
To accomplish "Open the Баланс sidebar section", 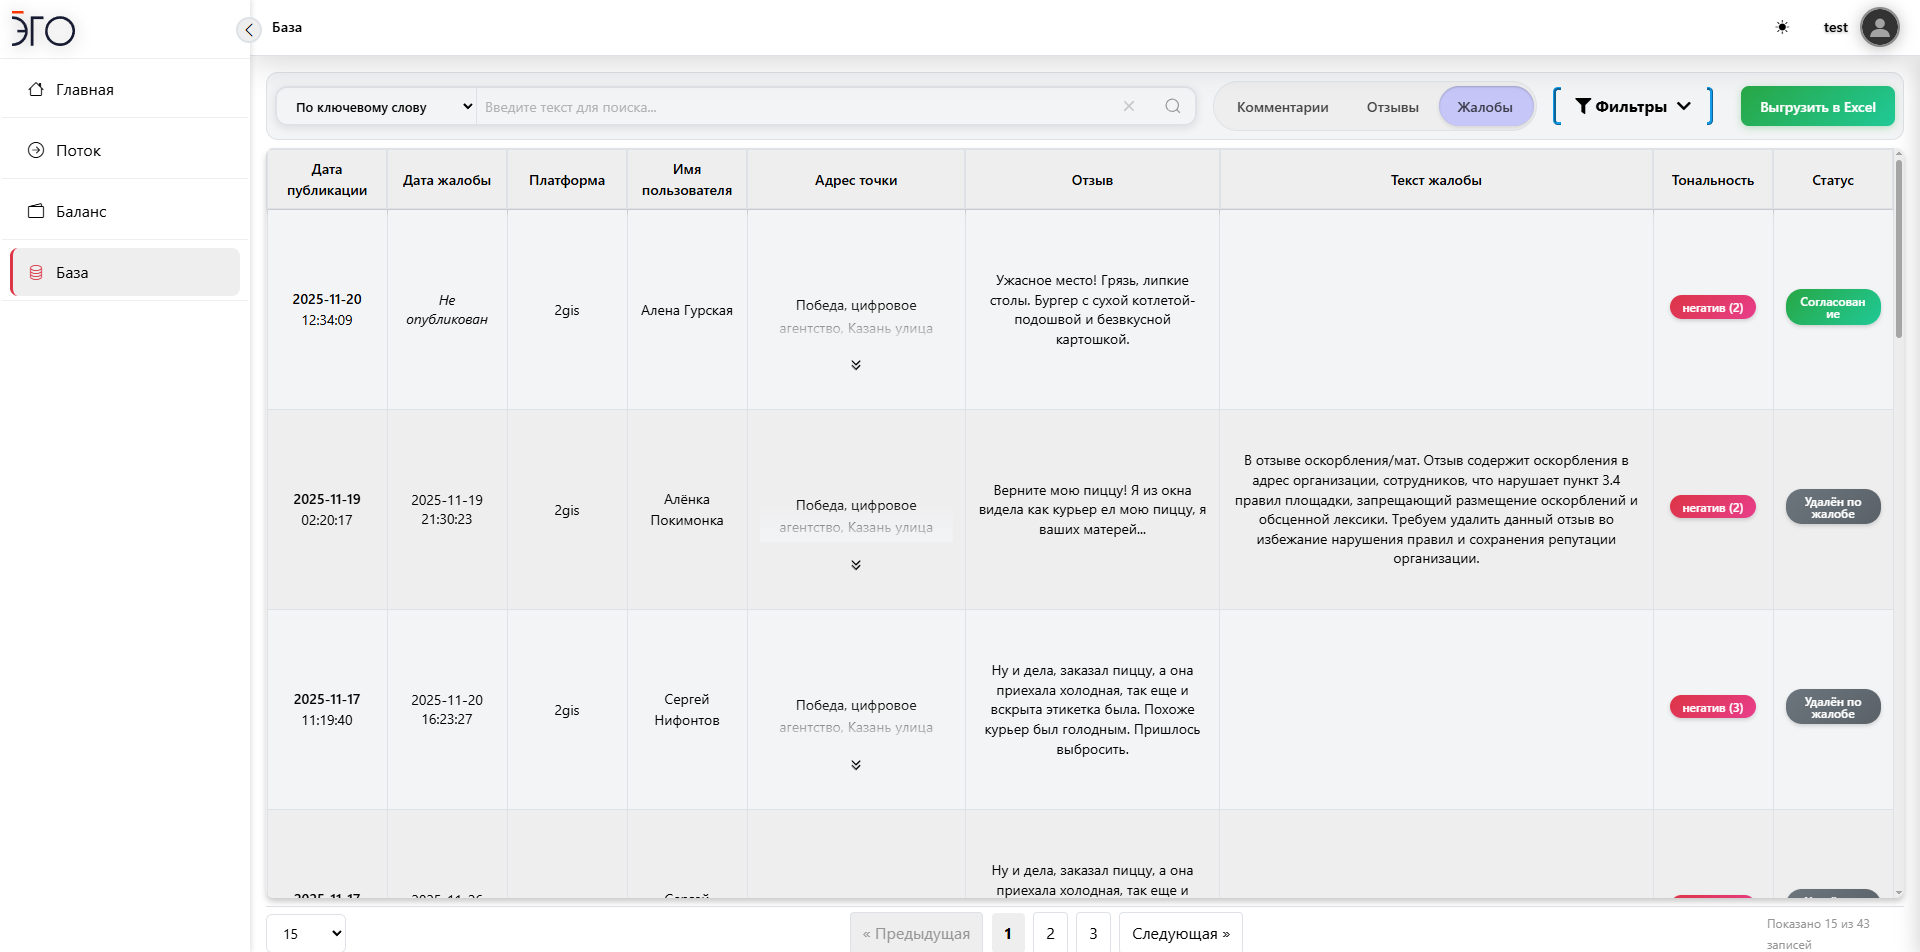I will click(81, 211).
